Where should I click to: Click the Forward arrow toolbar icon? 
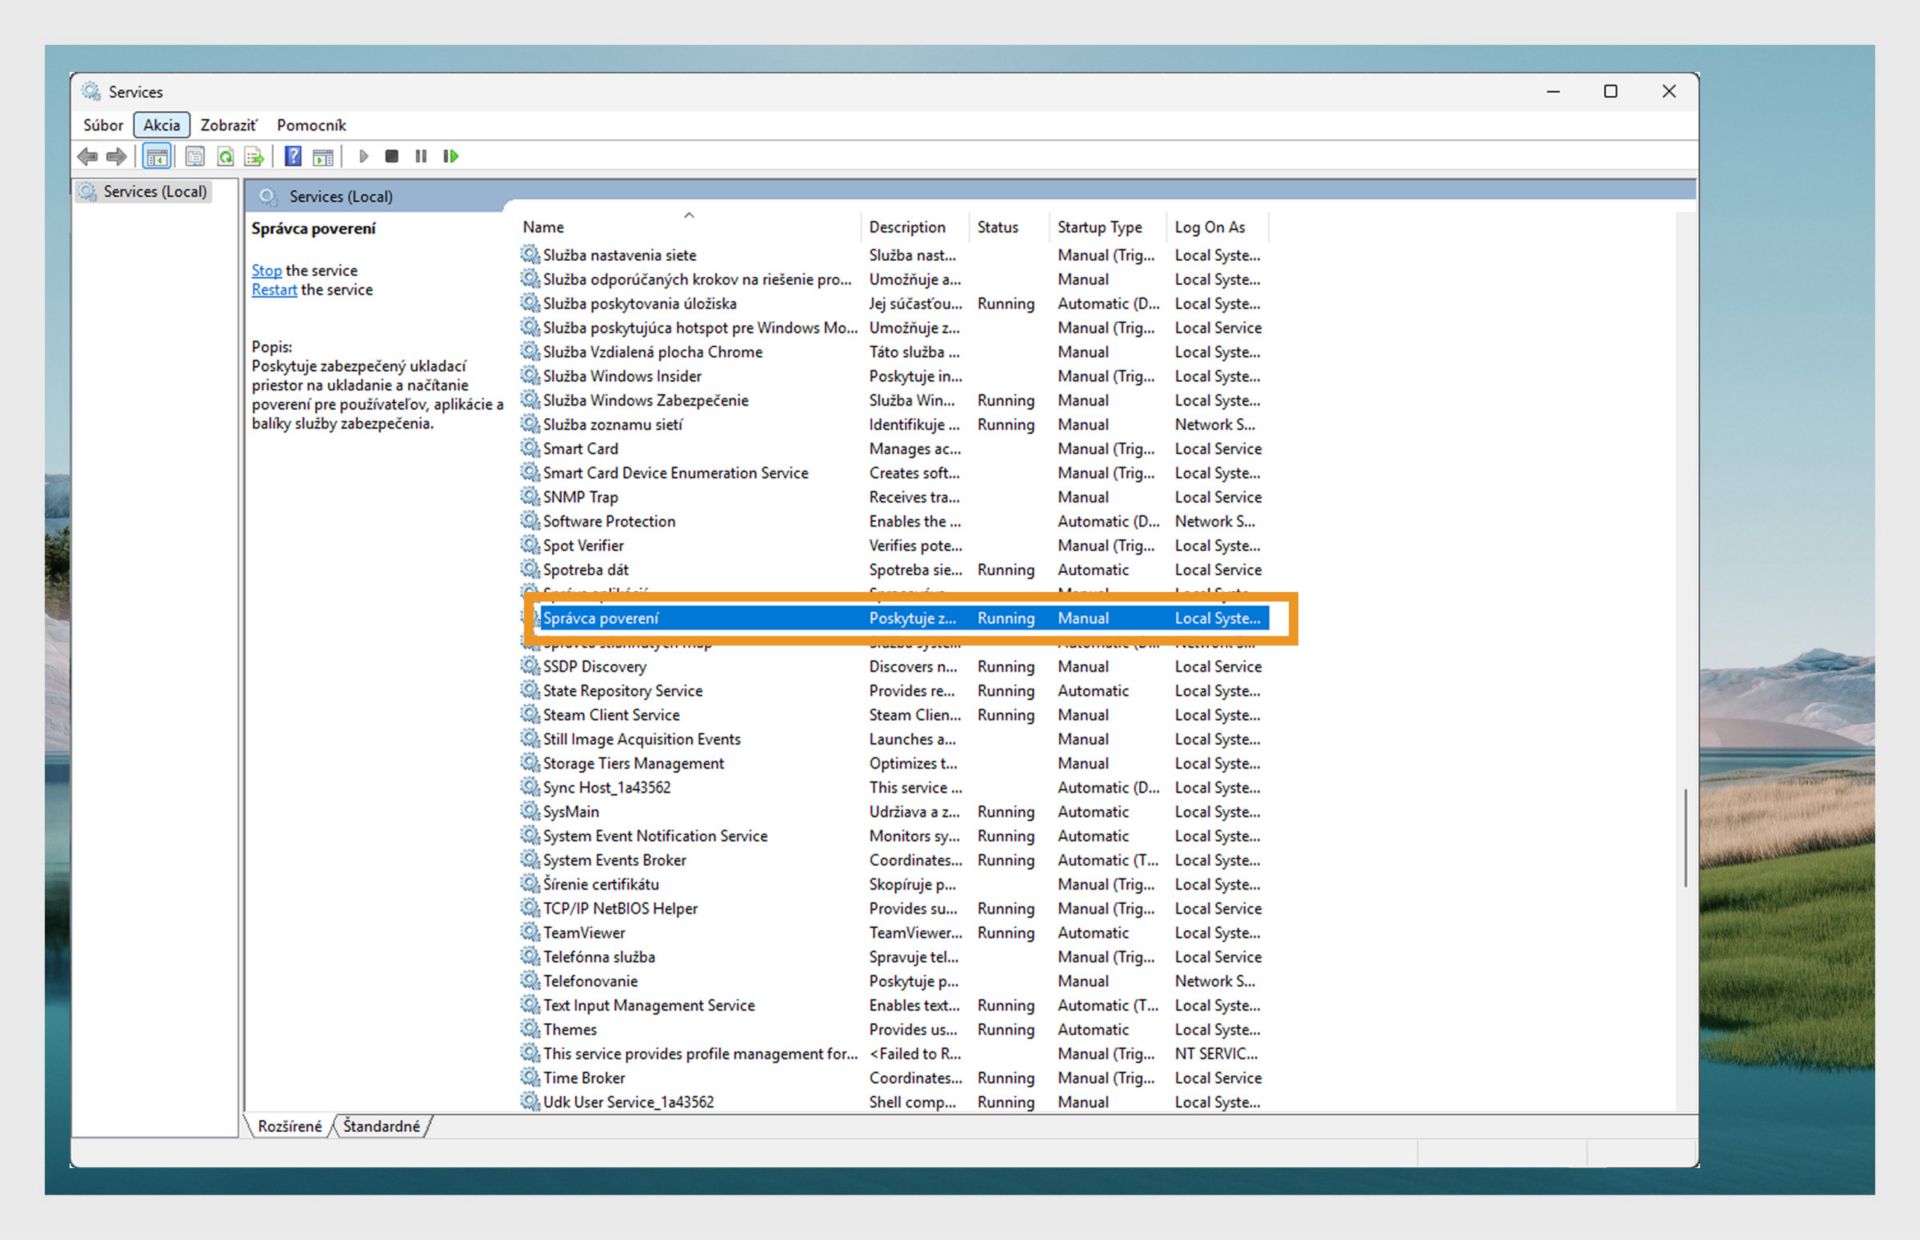117,156
